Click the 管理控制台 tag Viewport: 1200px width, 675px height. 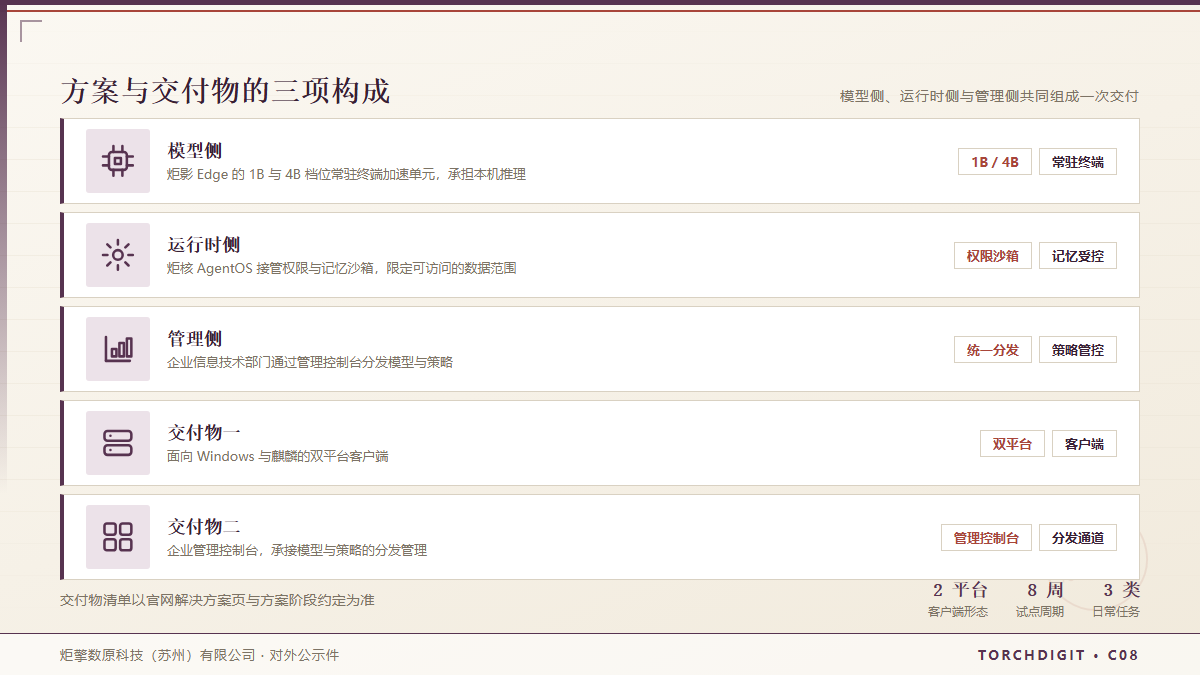(x=986, y=538)
